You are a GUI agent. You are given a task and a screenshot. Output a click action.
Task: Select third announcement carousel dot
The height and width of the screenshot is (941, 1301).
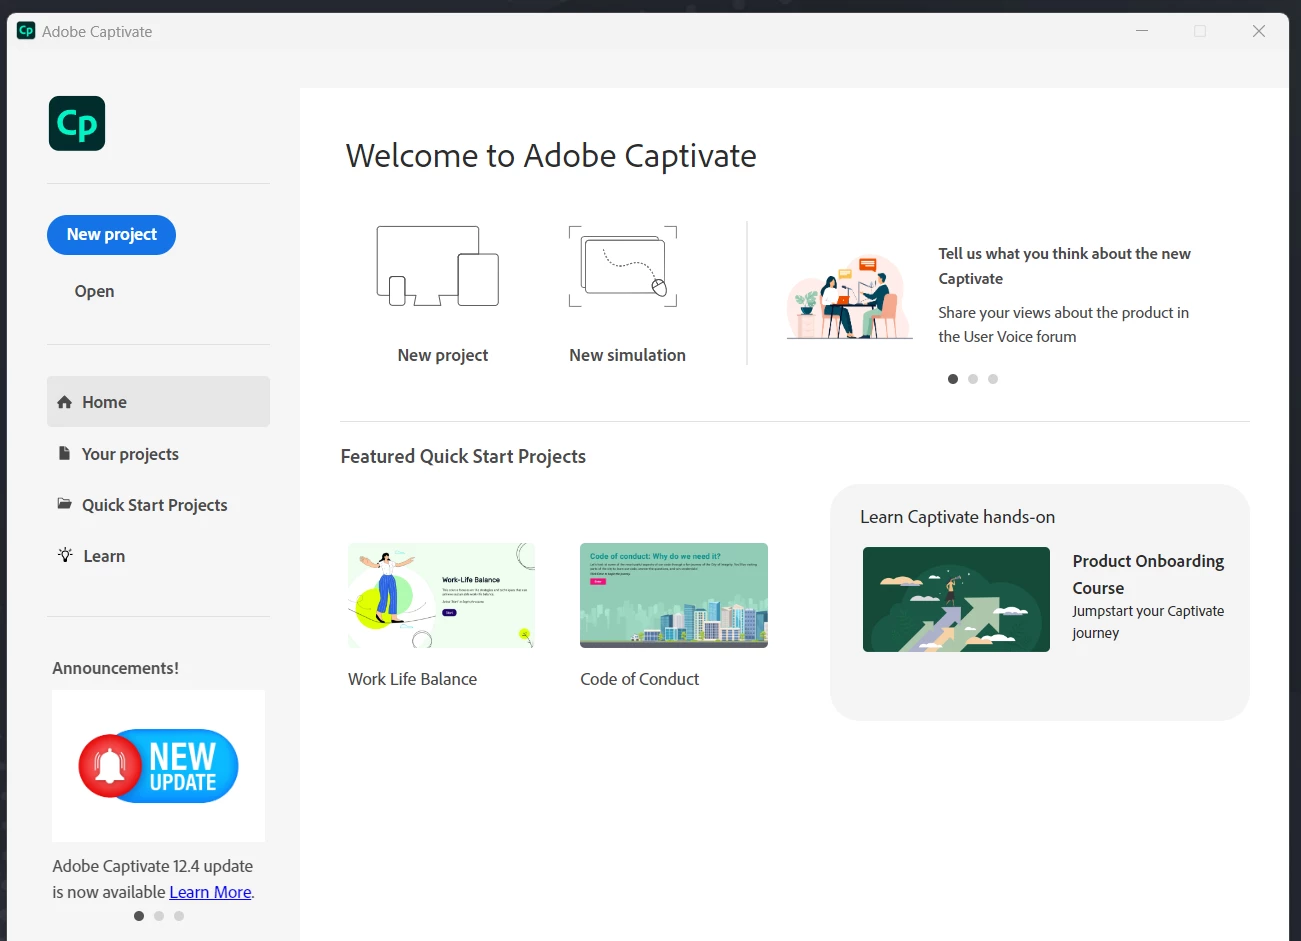point(179,916)
